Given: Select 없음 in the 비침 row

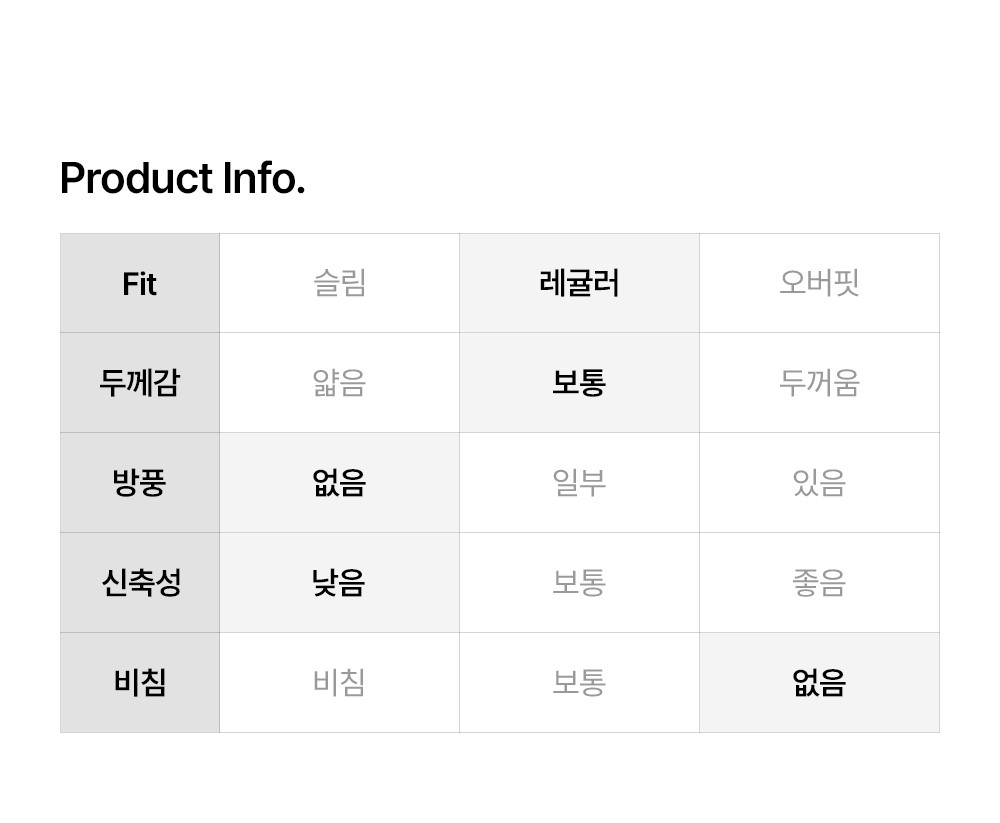Looking at the screenshot, I should coord(819,683).
